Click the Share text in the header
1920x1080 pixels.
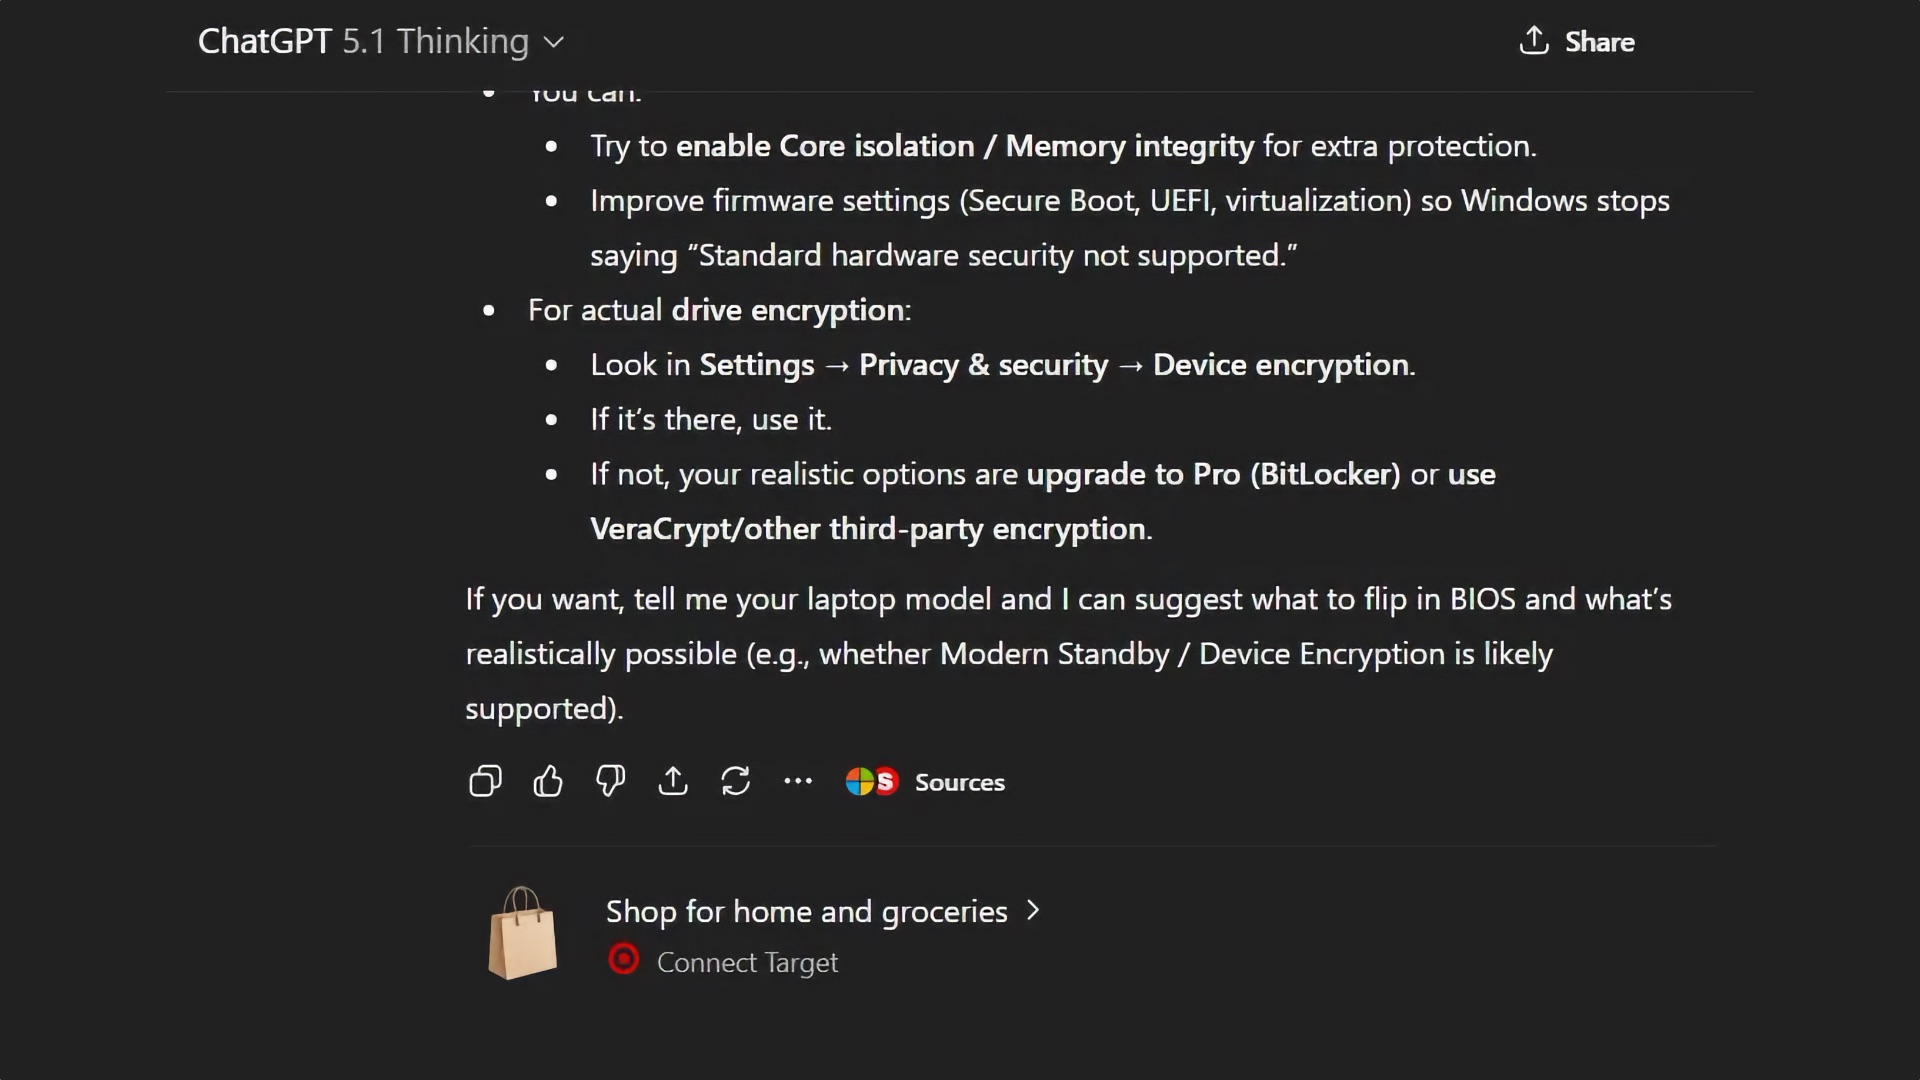[x=1599, y=42]
